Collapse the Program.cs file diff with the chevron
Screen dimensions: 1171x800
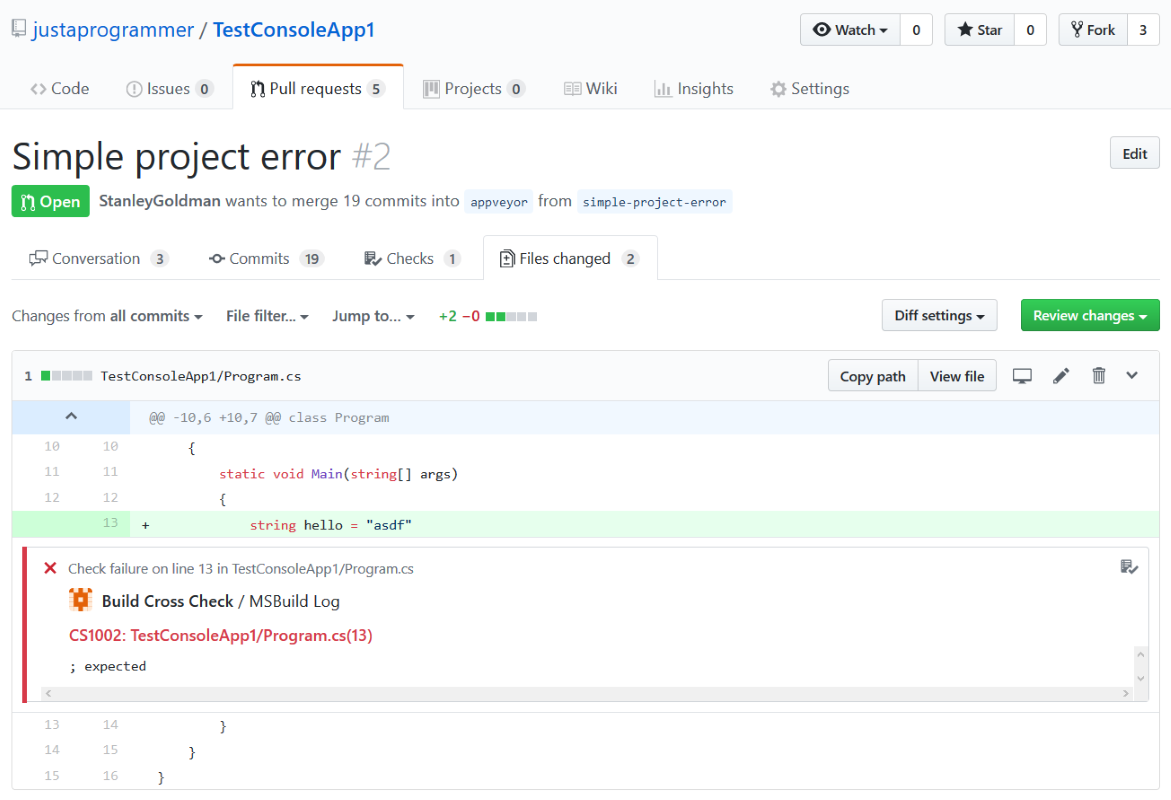pos(1132,376)
